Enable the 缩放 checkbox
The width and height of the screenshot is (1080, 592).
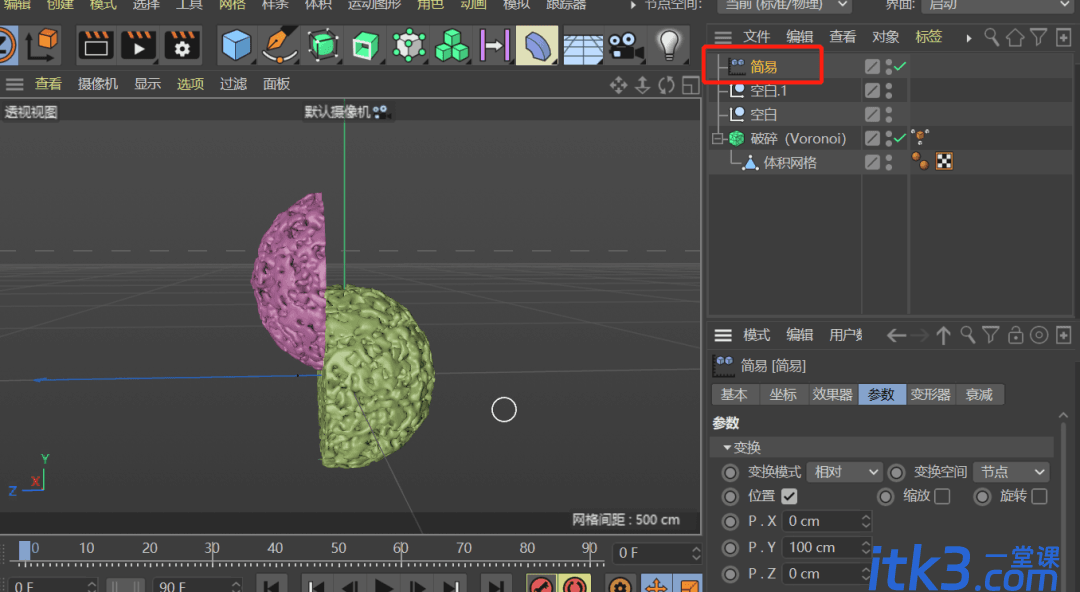[942, 496]
